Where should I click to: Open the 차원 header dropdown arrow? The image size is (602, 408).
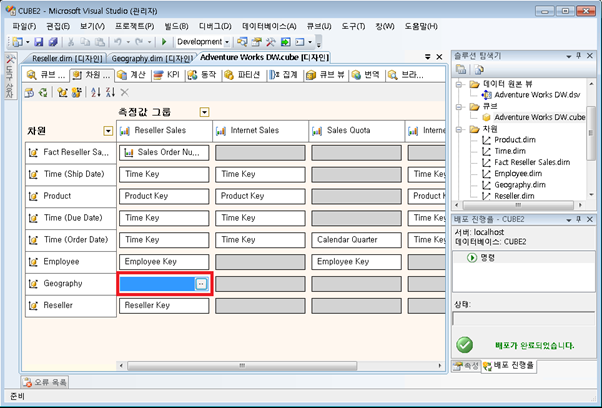108,131
